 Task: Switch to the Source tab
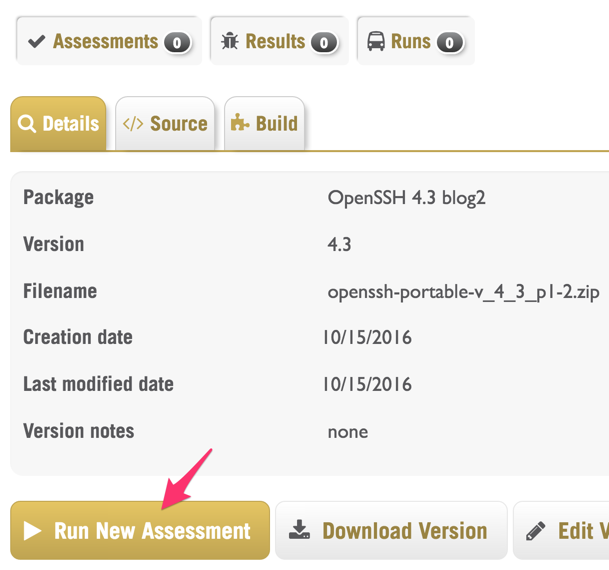[165, 123]
